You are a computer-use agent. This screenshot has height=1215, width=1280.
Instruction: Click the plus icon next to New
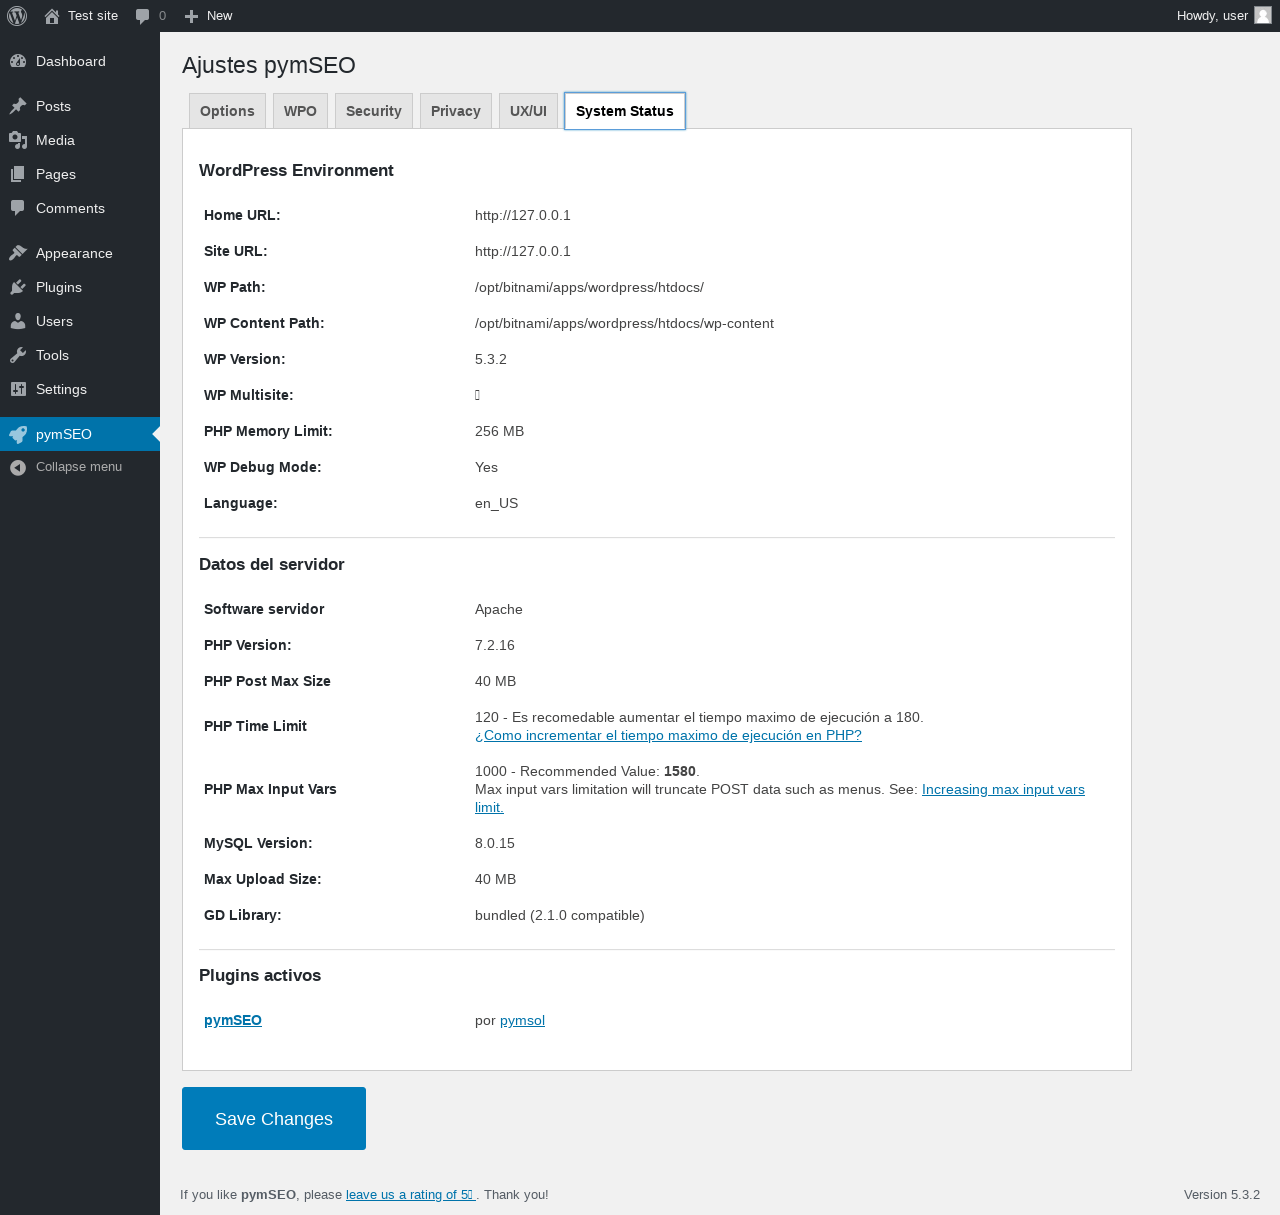[192, 16]
